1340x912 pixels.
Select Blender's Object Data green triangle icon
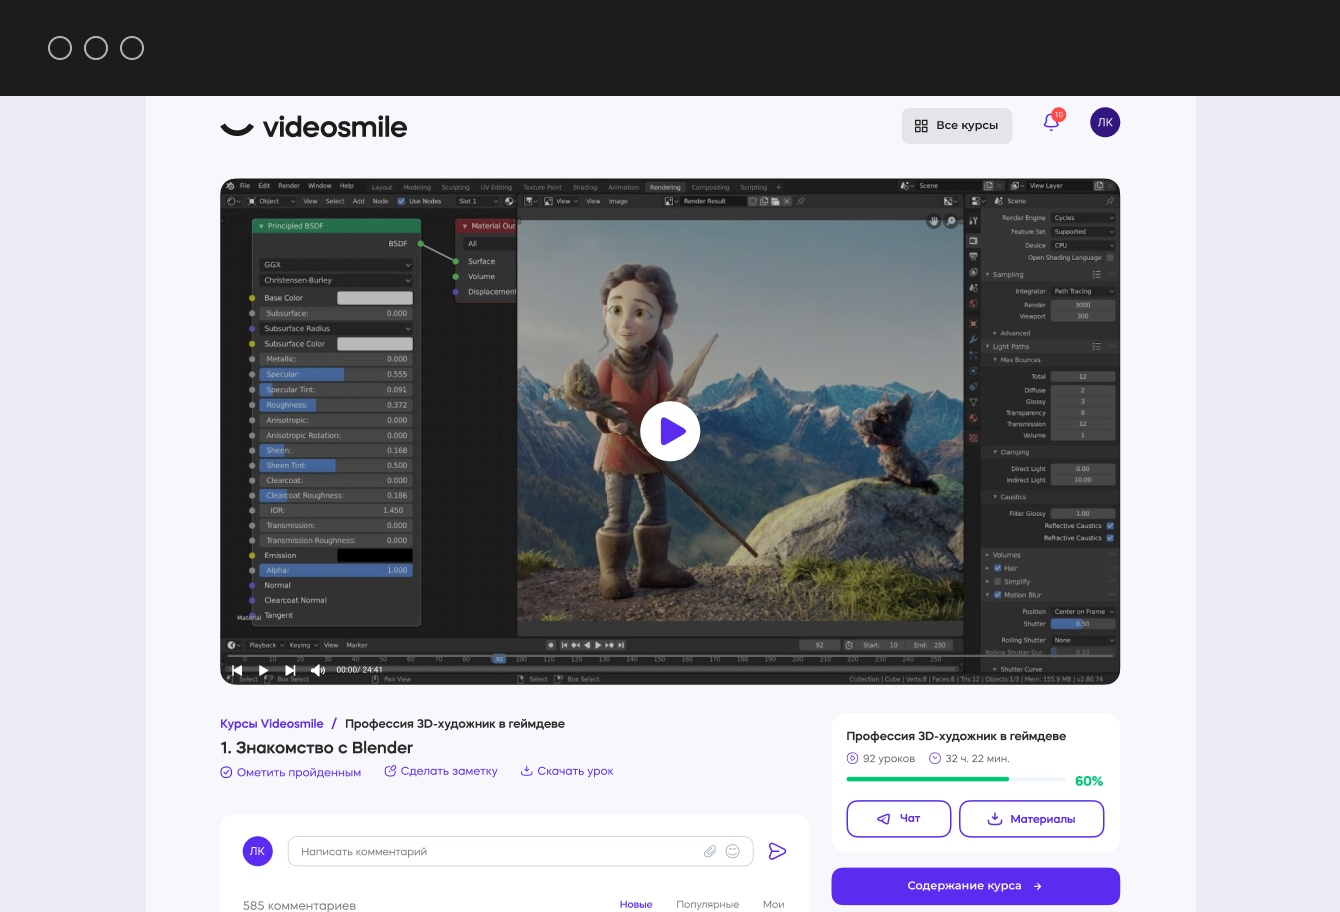coord(973,402)
